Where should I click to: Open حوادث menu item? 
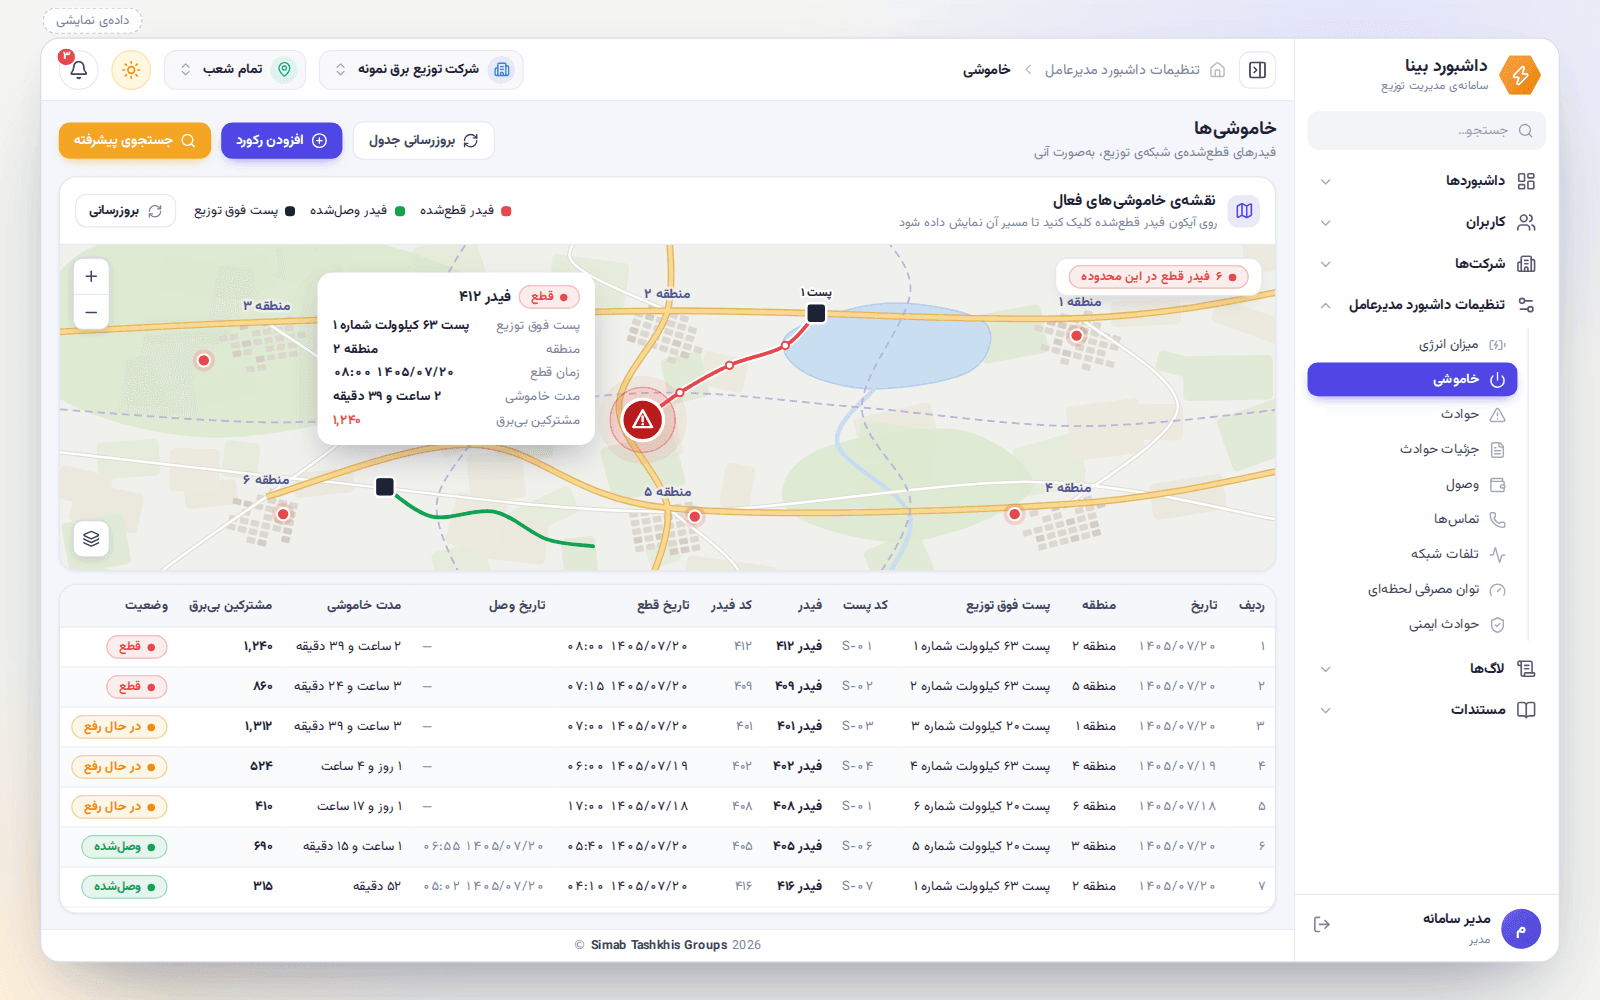pos(1412,415)
